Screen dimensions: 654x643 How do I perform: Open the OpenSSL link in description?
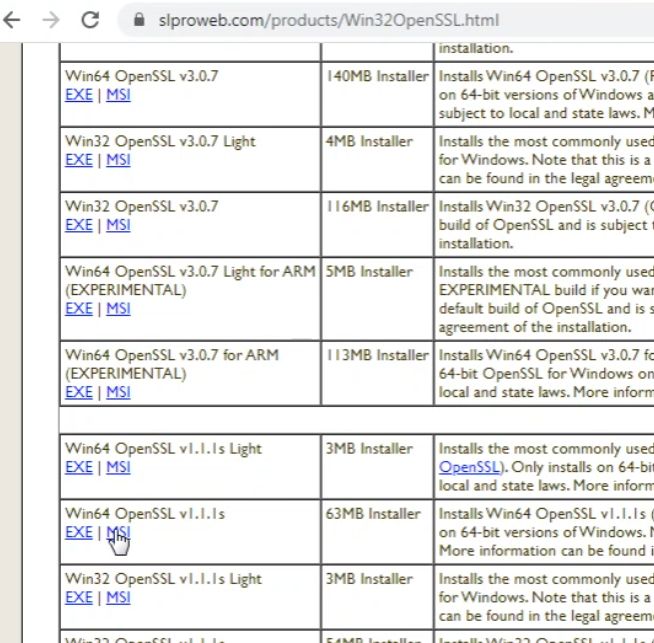(469, 467)
